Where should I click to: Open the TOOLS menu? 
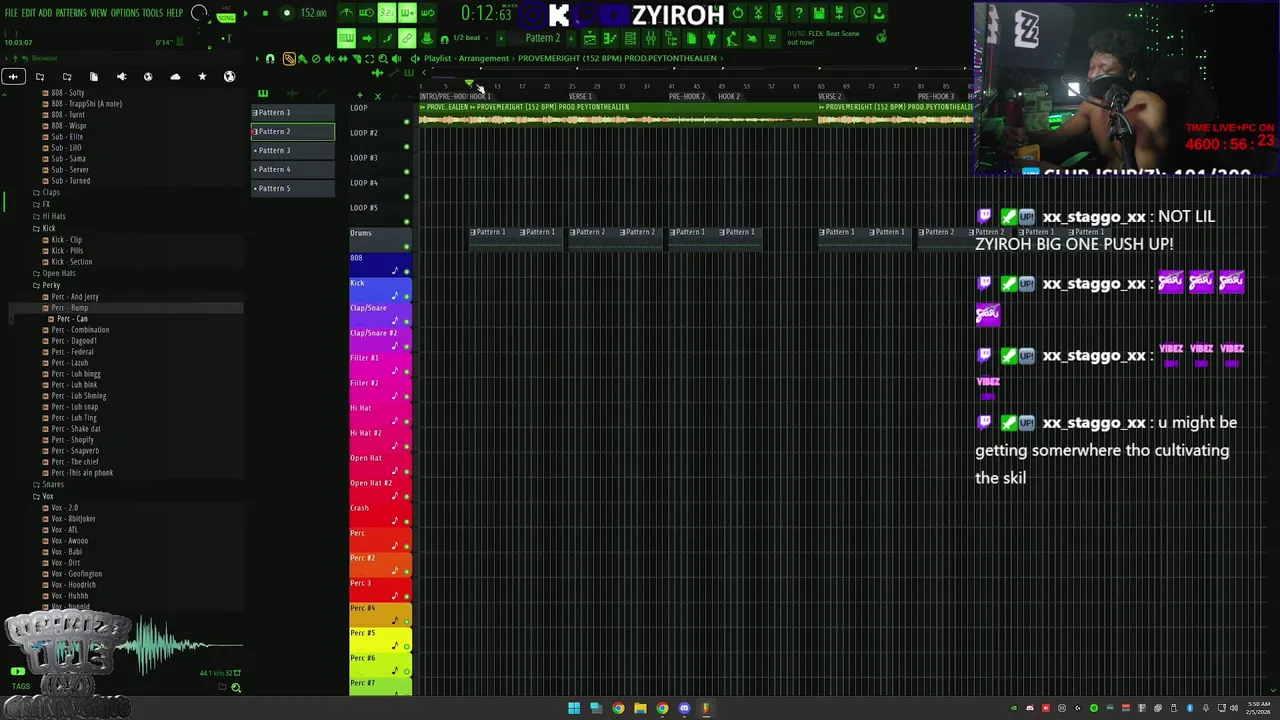tap(152, 13)
